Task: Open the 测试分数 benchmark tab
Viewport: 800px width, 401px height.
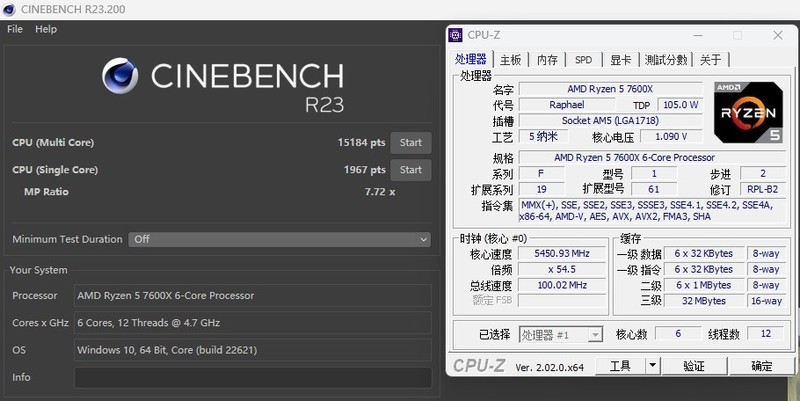Action: pos(665,60)
